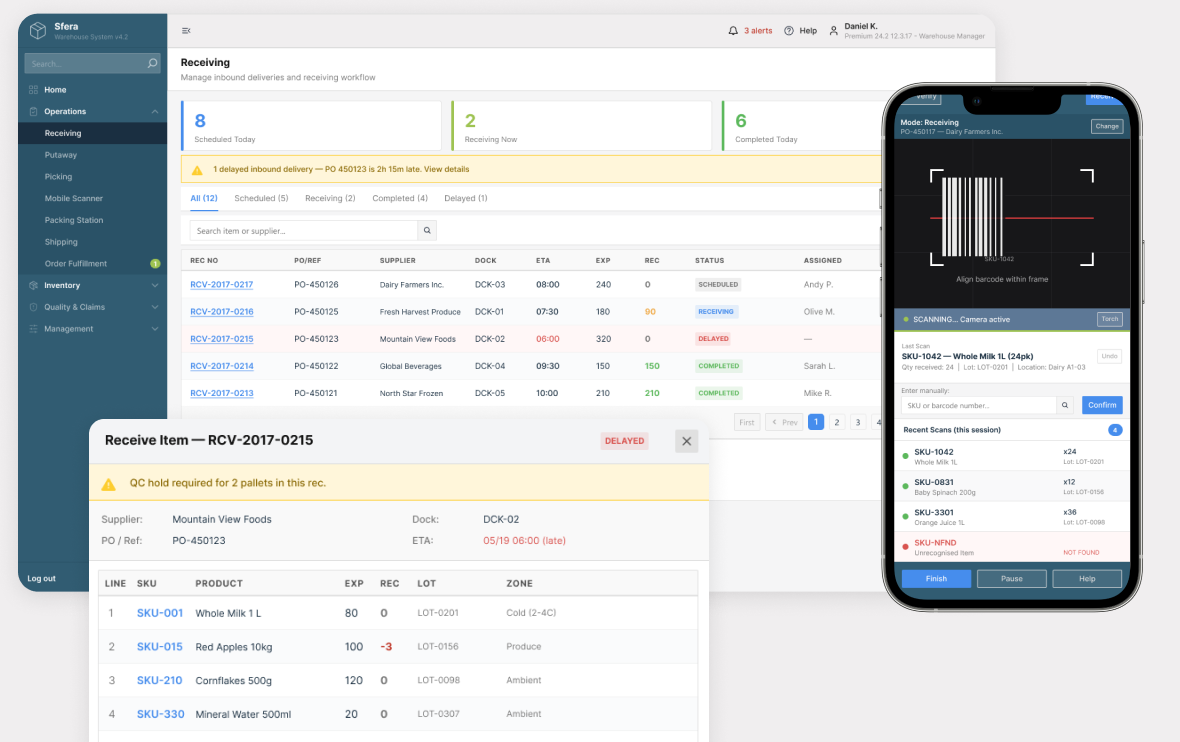Open the RCV-2017-0216 receiving link
The image size is (1180, 742).
click(x=221, y=312)
